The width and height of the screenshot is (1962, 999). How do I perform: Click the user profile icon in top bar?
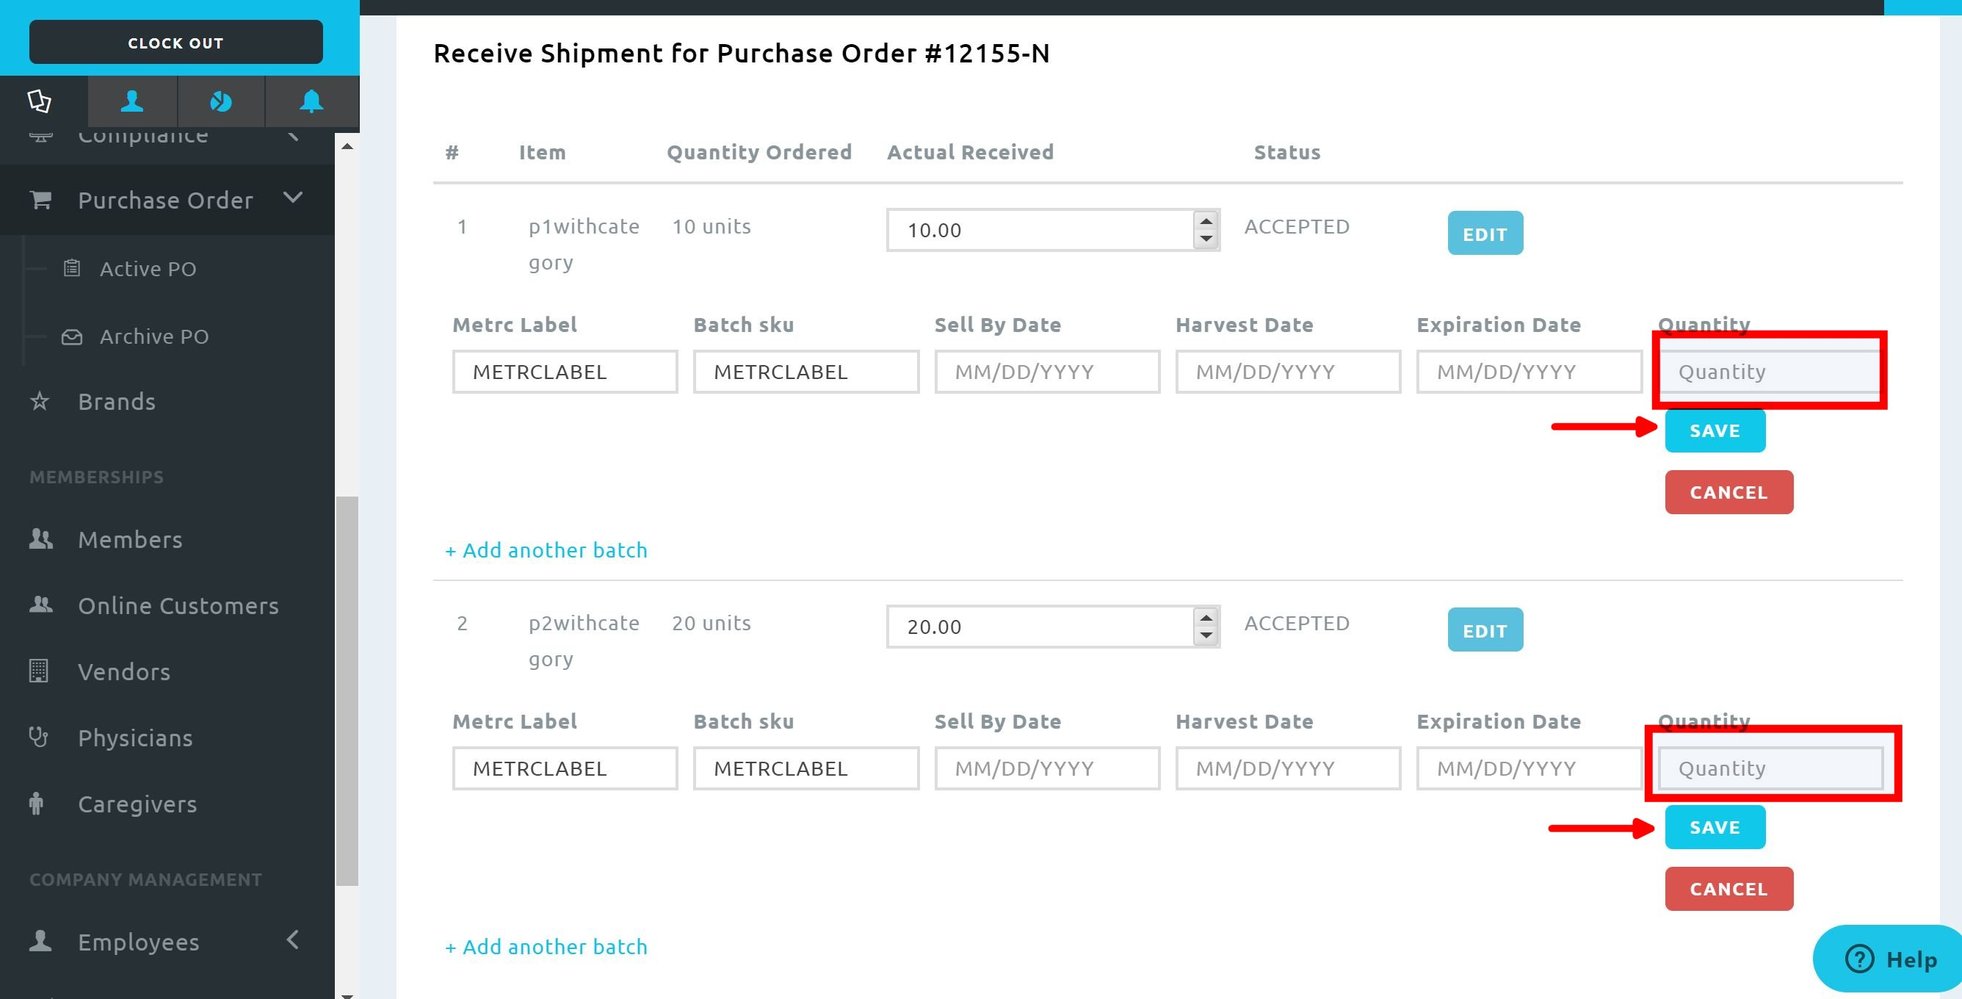[x=131, y=101]
